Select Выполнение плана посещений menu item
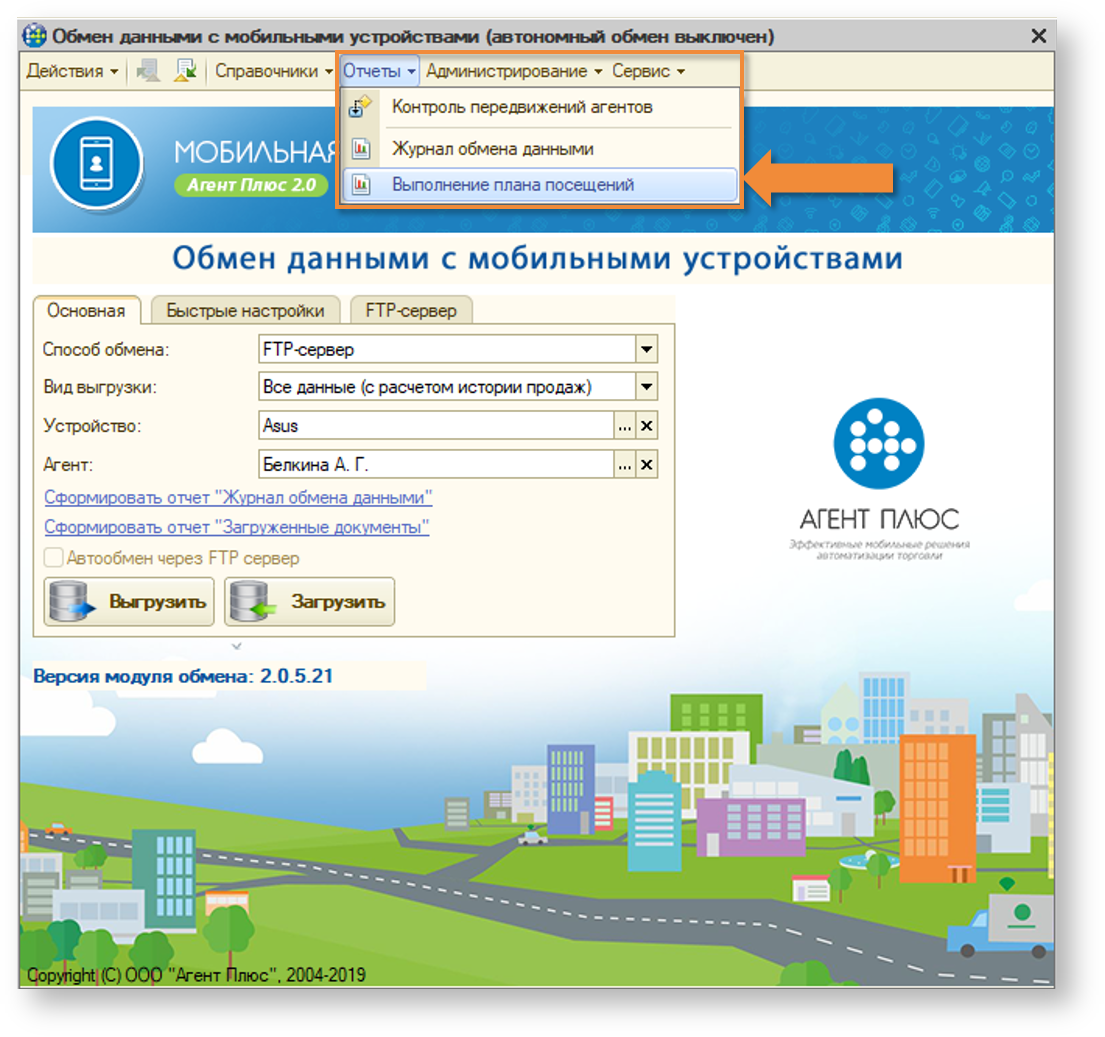 tap(539, 185)
